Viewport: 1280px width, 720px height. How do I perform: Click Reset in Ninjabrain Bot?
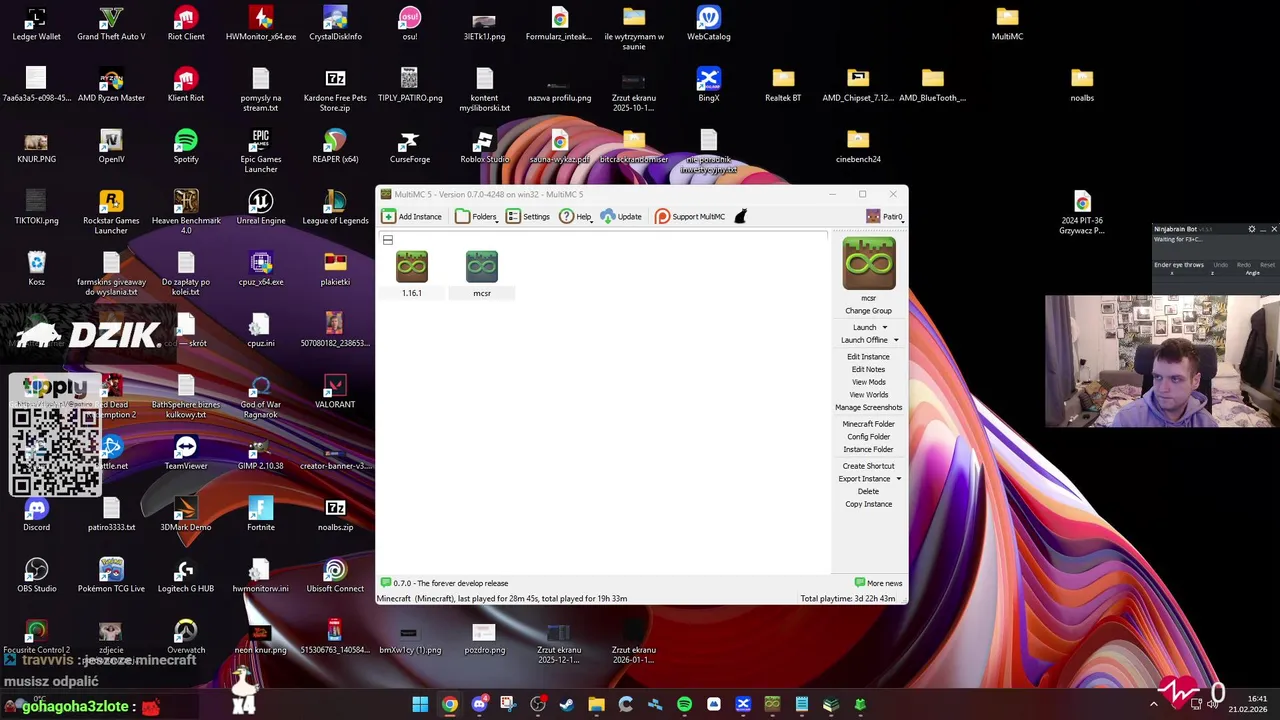[x=1267, y=265]
